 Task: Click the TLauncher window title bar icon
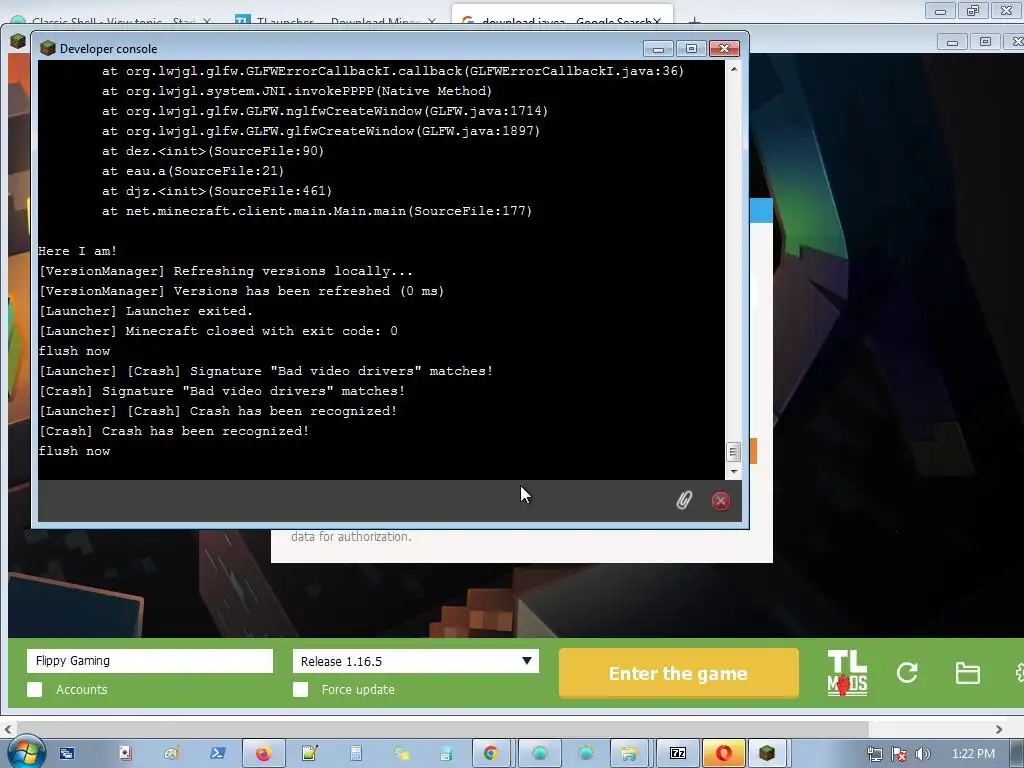point(18,41)
